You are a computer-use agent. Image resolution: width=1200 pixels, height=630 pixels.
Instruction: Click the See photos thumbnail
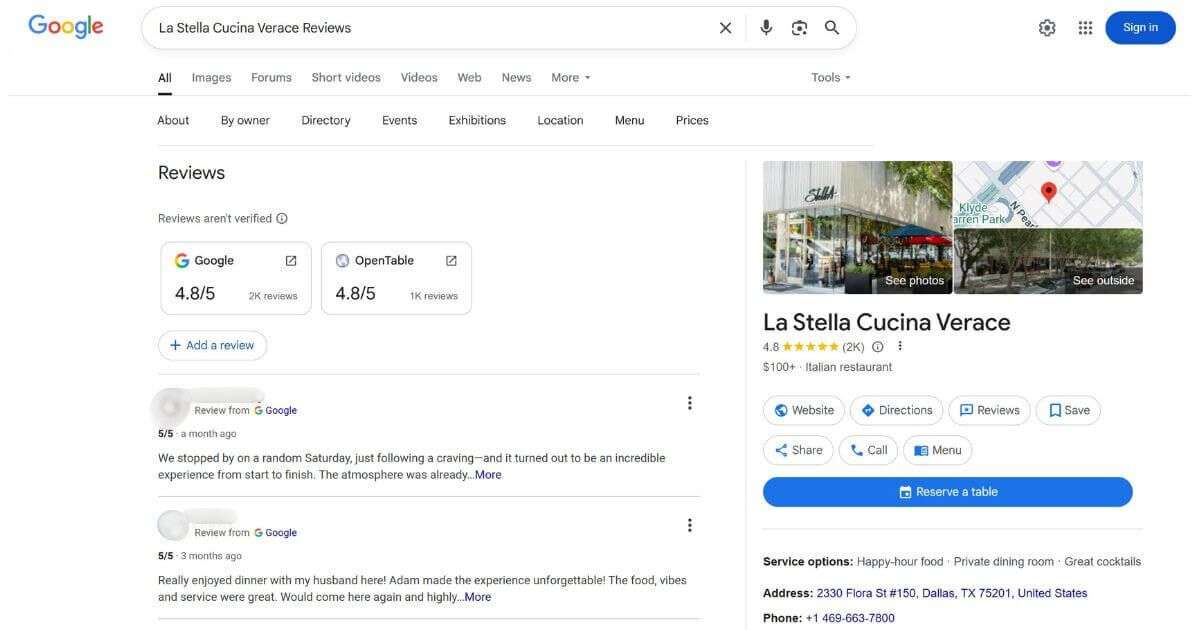pyautogui.click(x=913, y=280)
